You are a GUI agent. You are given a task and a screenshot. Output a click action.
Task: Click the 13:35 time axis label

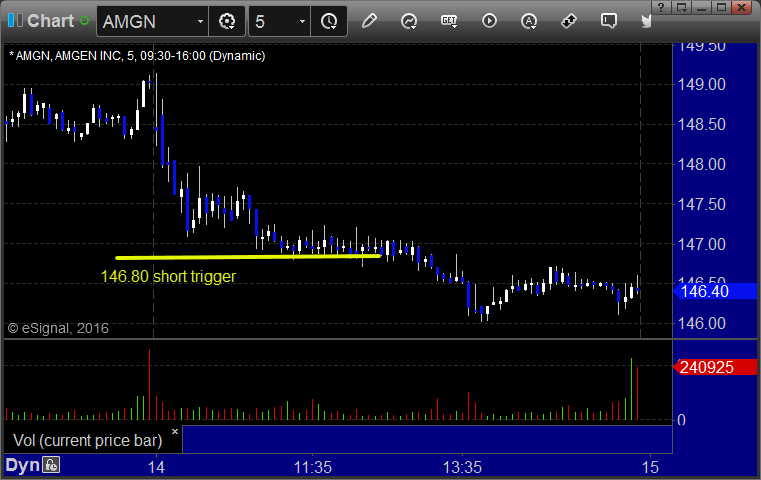463,467
